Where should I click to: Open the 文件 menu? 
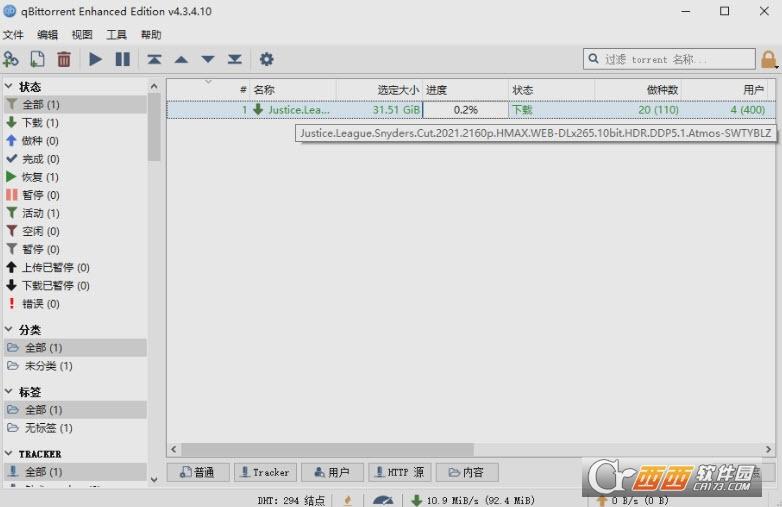[13, 34]
